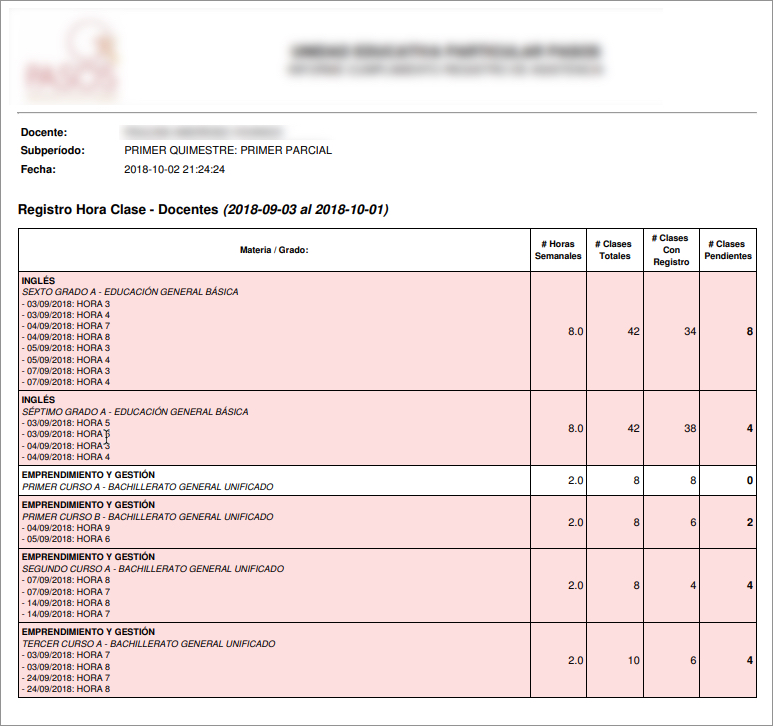
Task: Click the registered classes value 38 for Séptimo Grado
Action: coord(689,428)
